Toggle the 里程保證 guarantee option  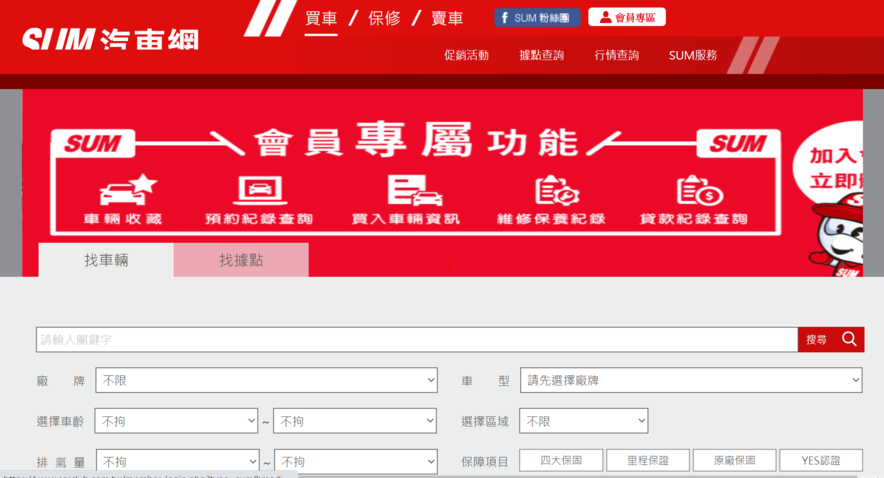[x=648, y=461]
